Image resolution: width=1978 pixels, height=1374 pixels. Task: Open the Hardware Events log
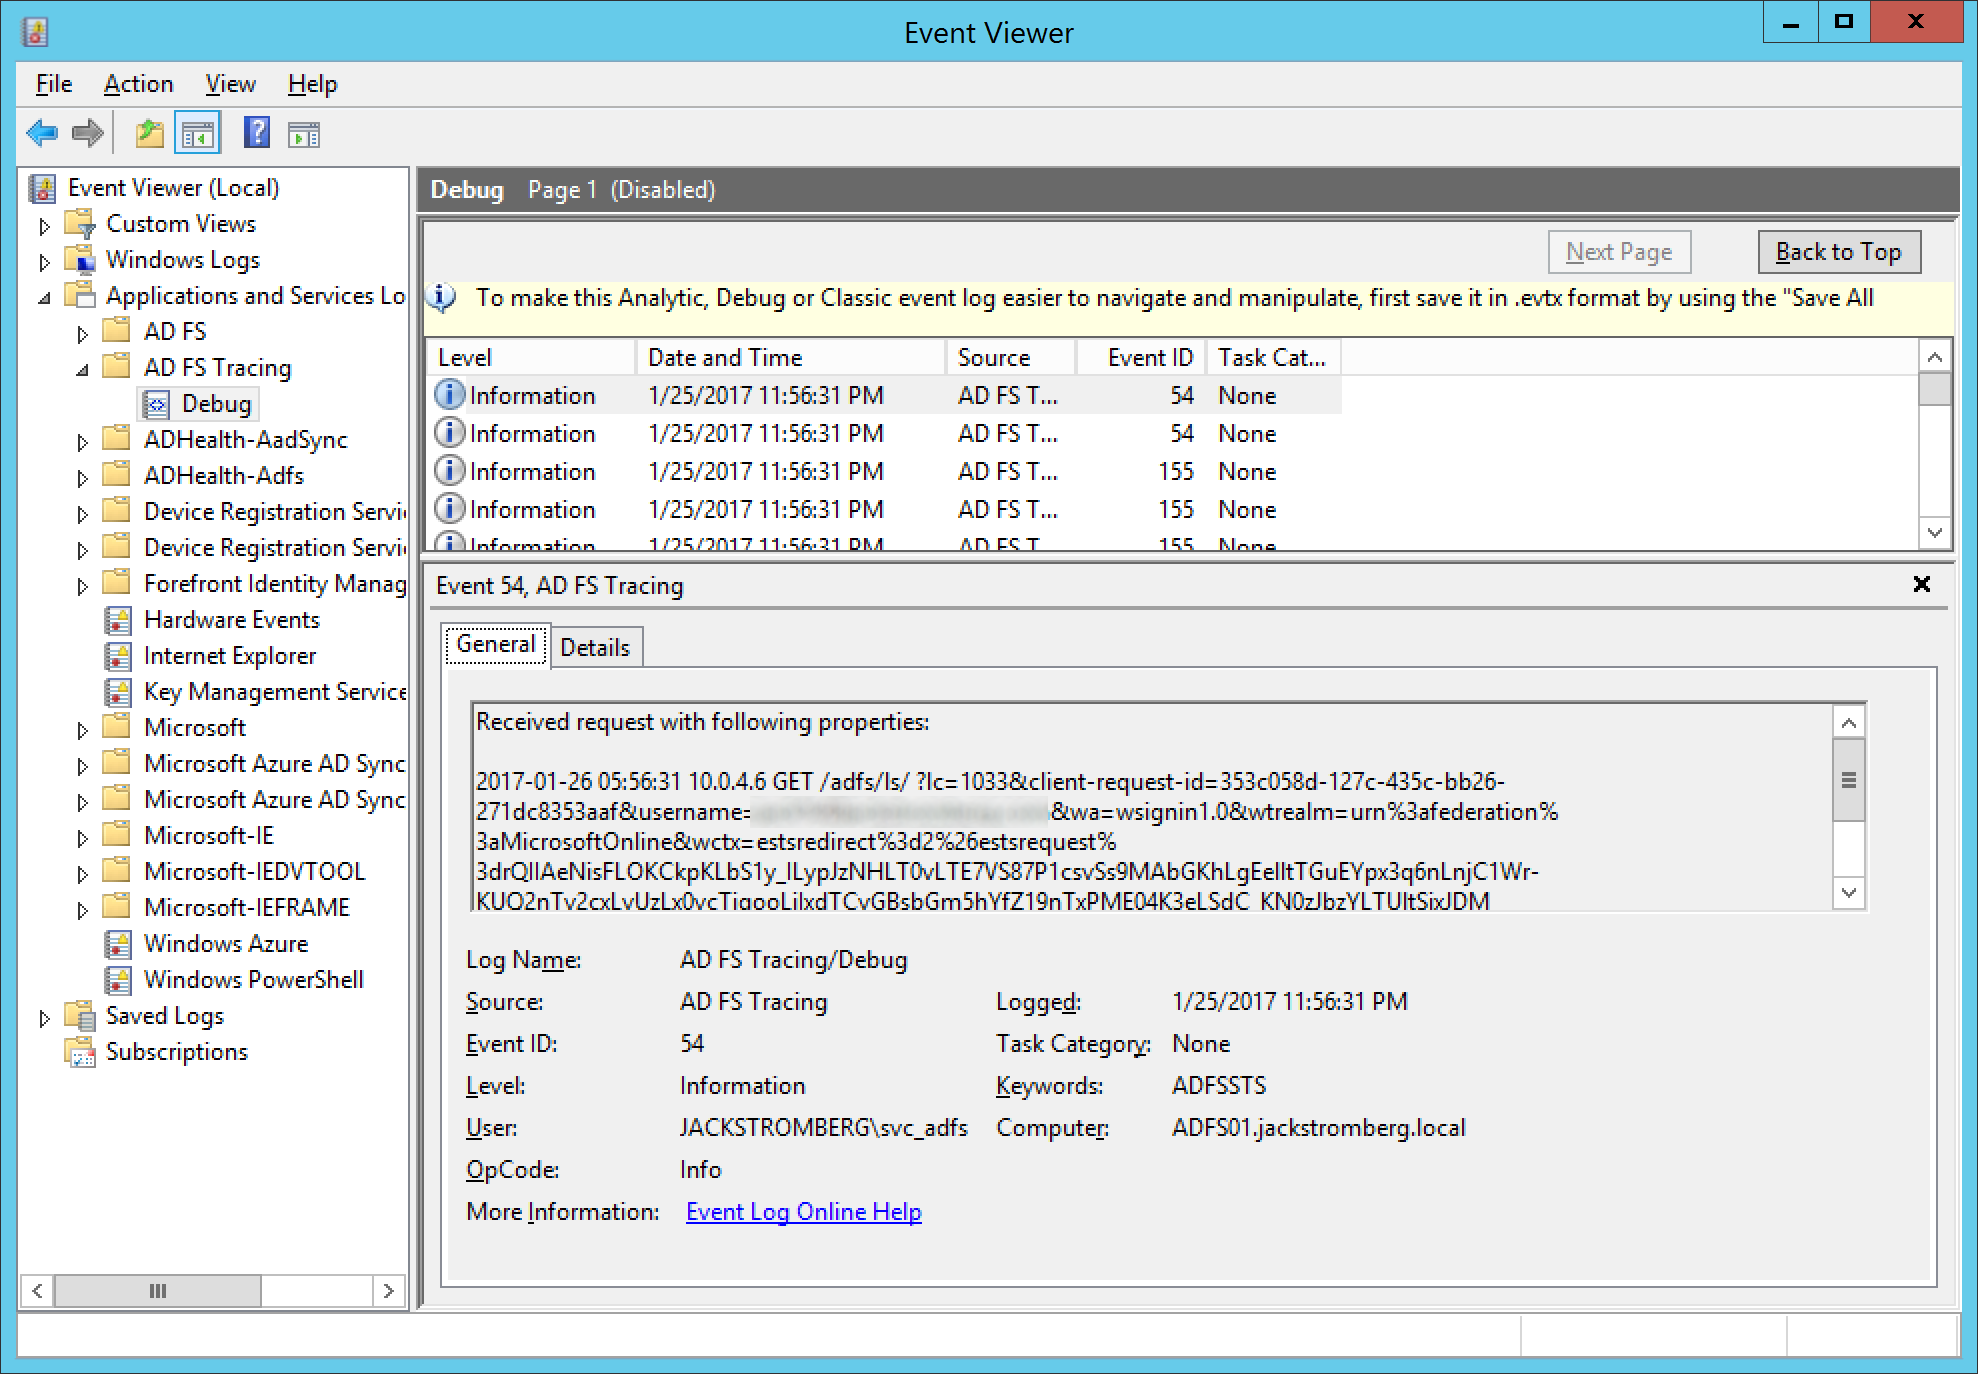tap(231, 620)
